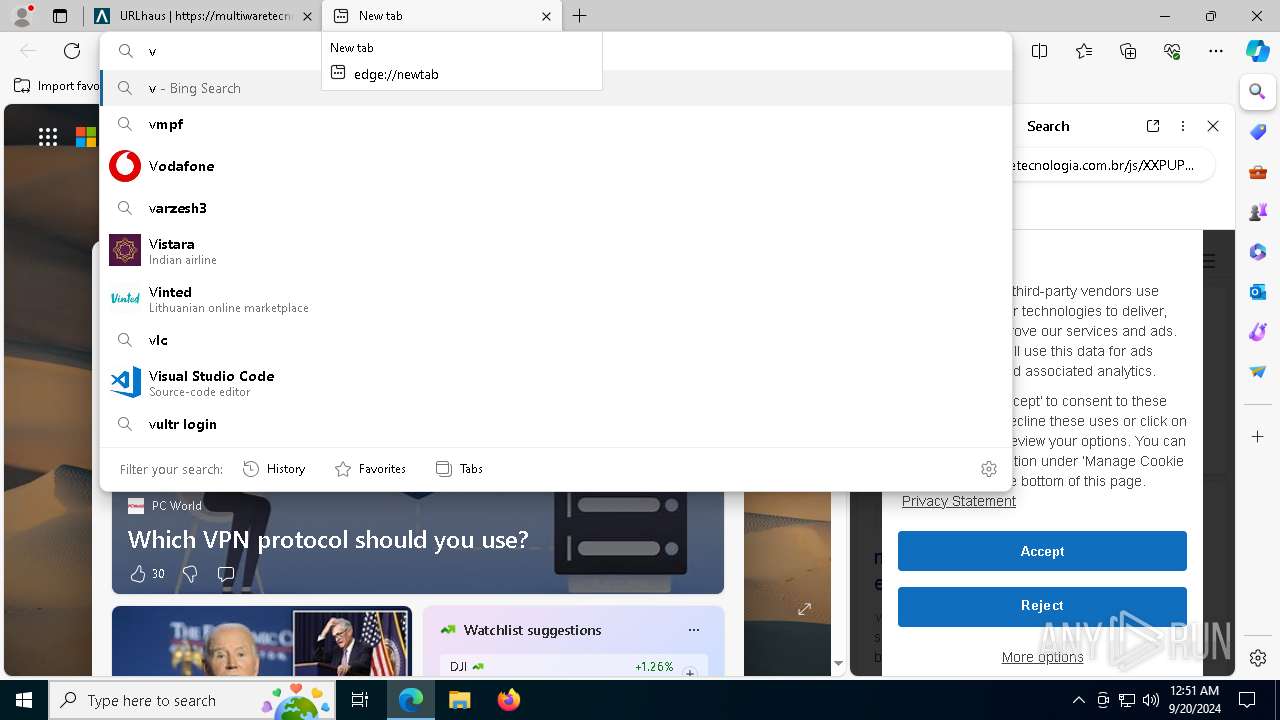
Task: Open comments on the VPN article
Action: [x=226, y=574]
